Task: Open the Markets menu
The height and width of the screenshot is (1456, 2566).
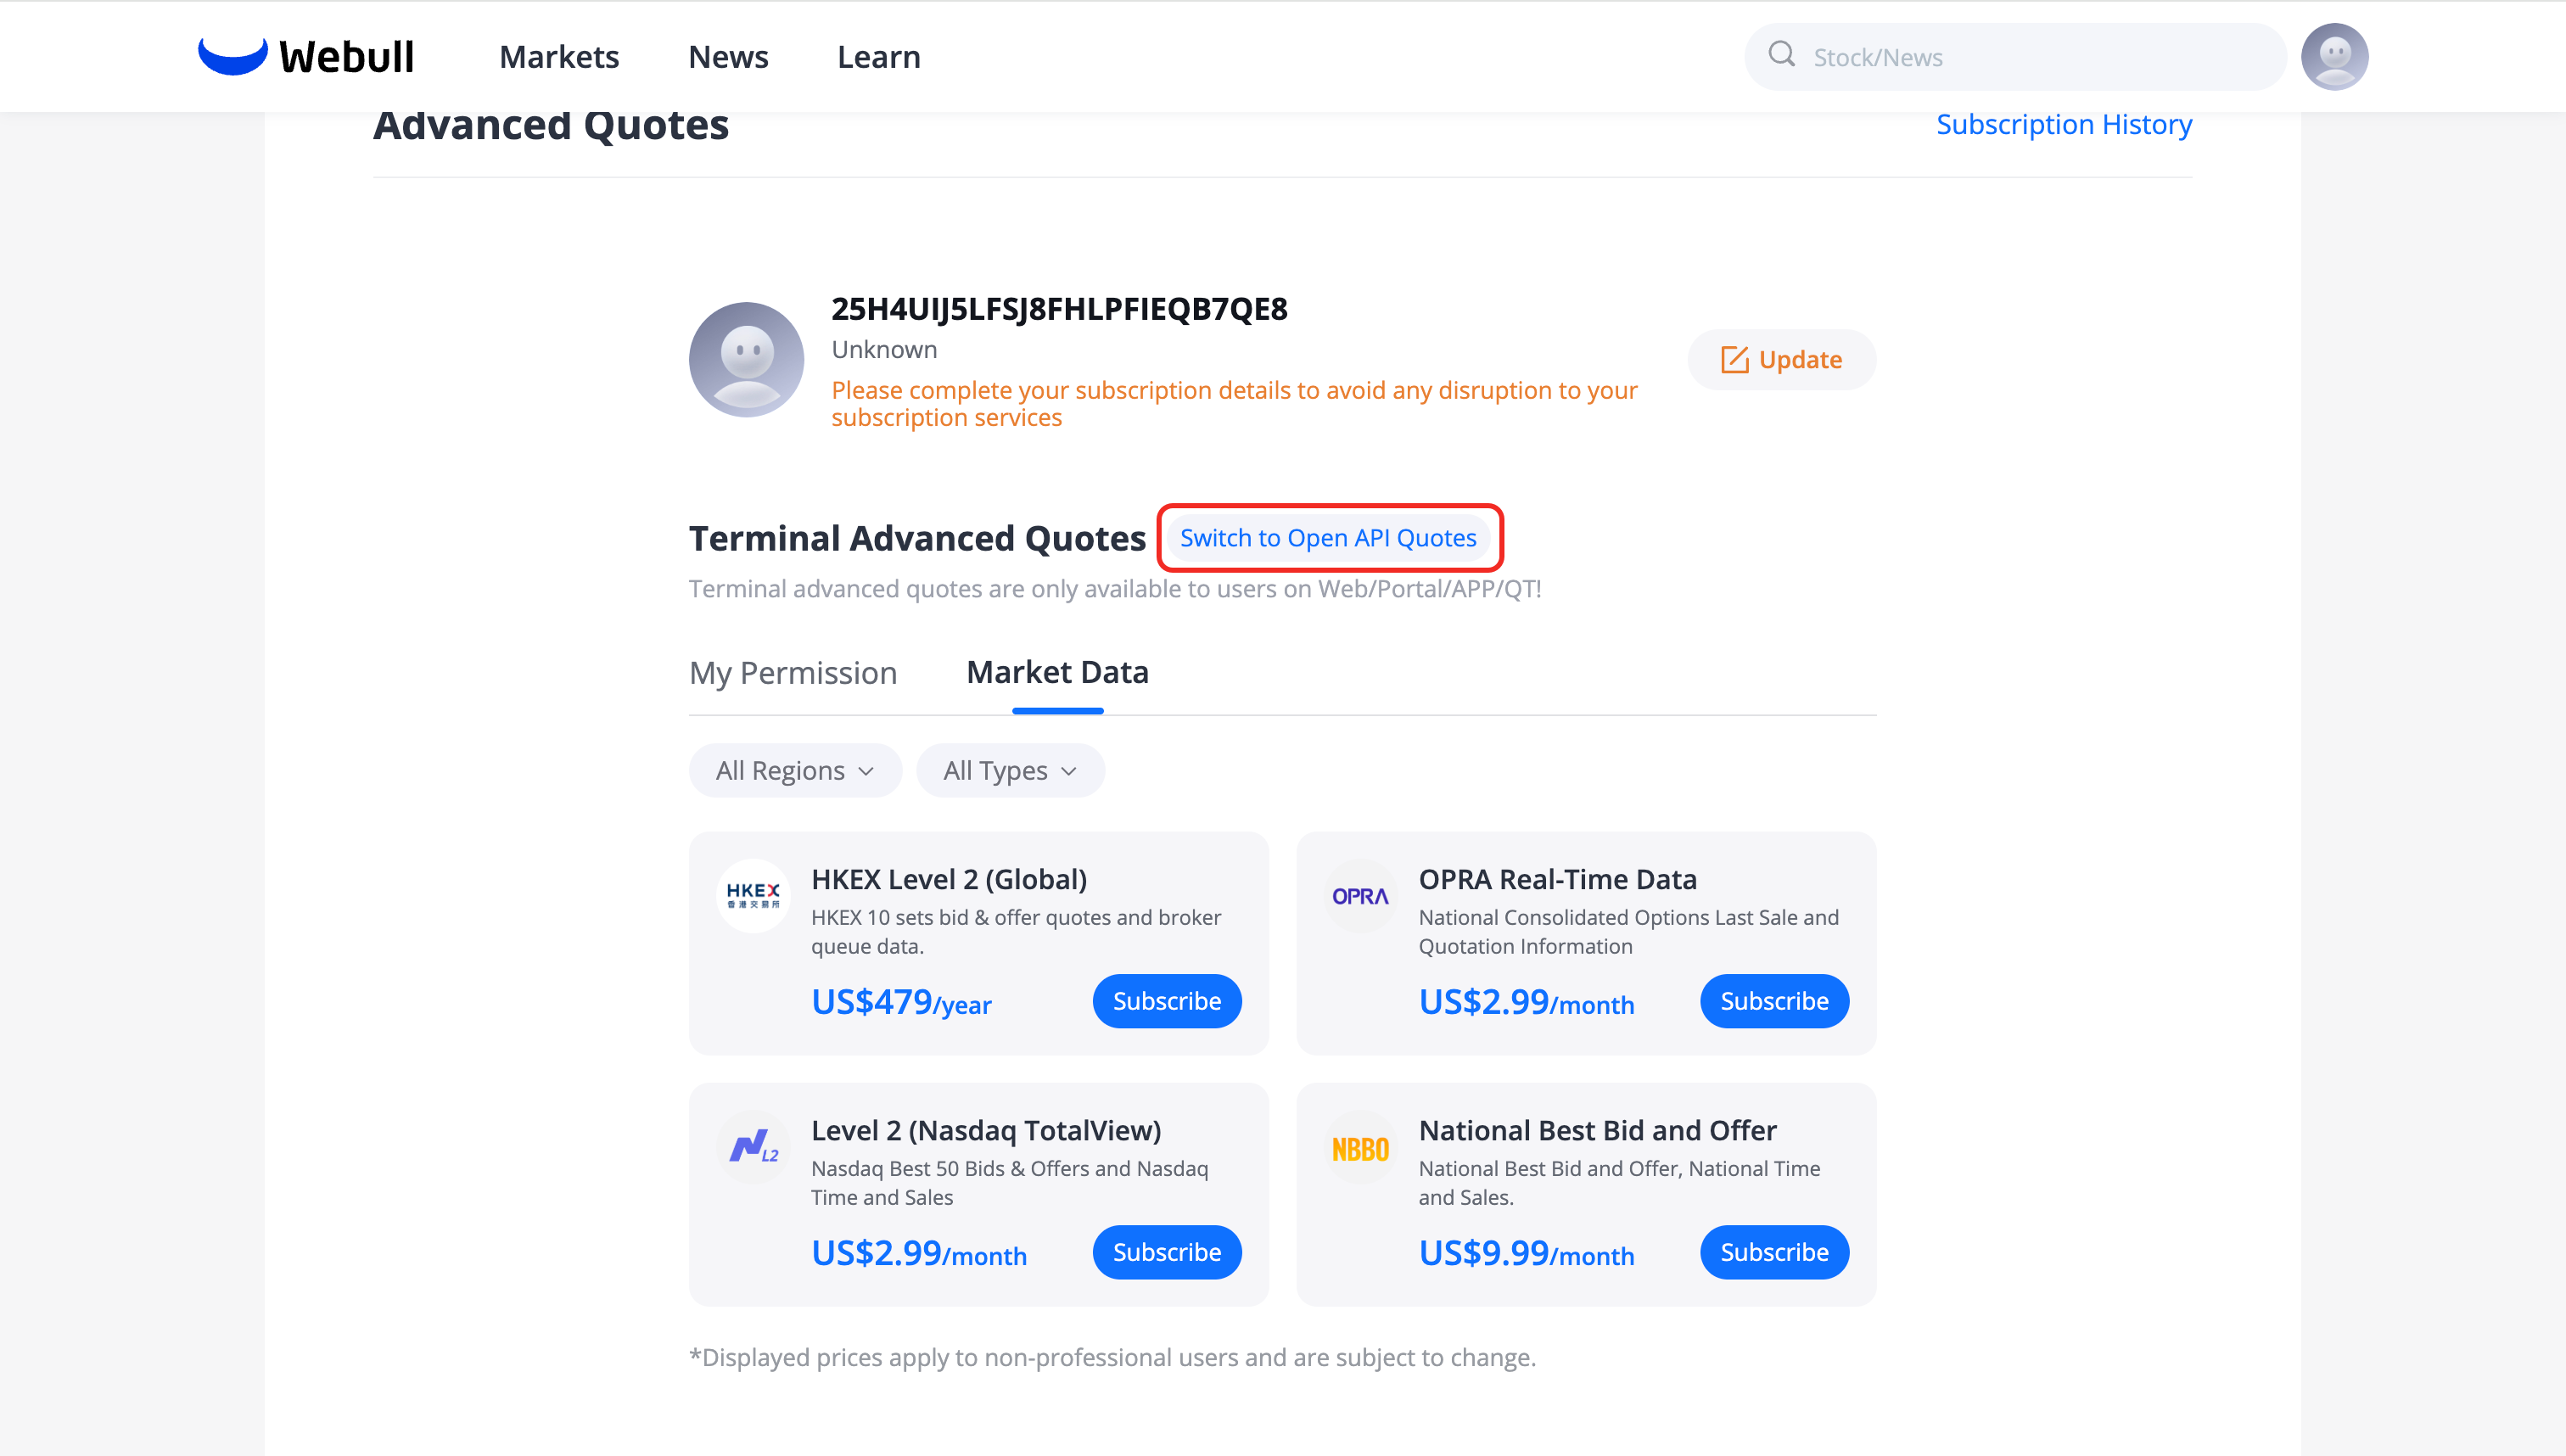Action: (x=559, y=57)
